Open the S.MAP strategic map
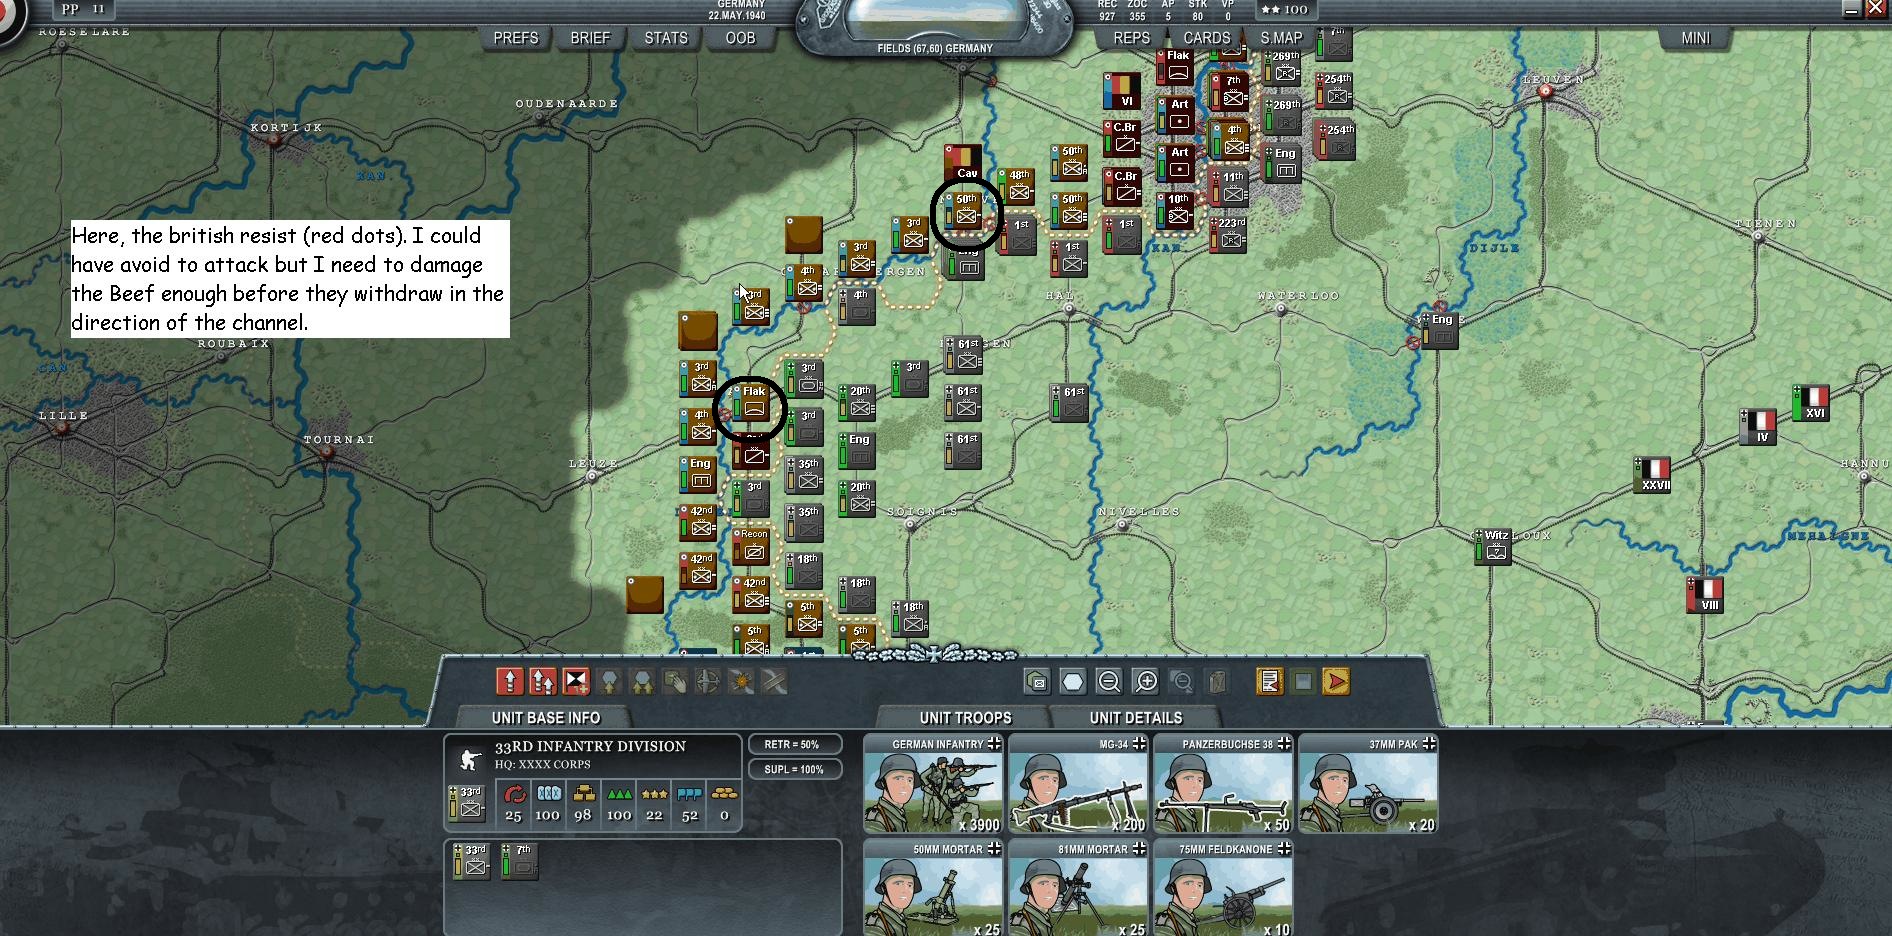 pyautogui.click(x=1281, y=38)
